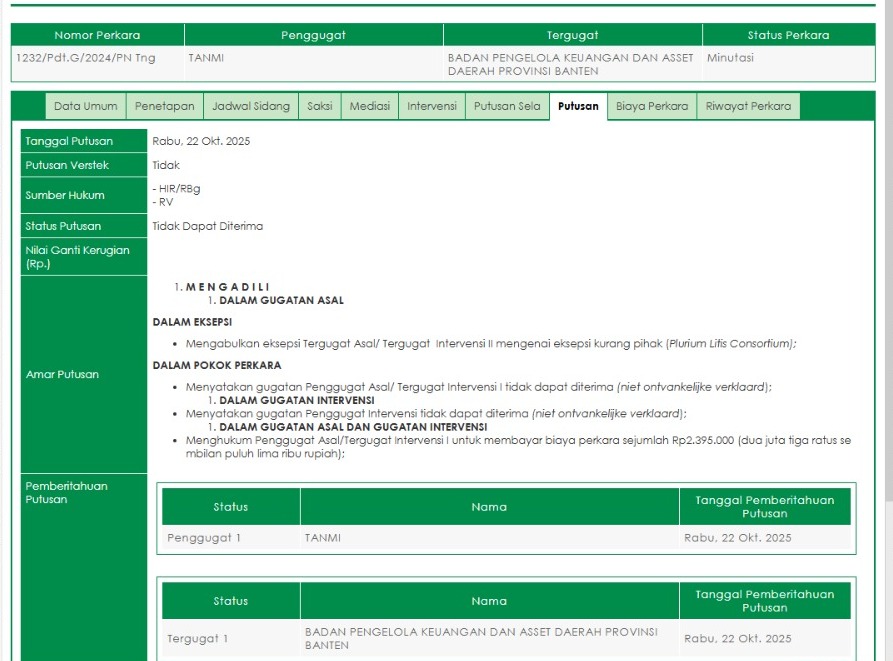893x661 pixels.
Task: Click the Status Putusan row label
Action: coord(63,226)
